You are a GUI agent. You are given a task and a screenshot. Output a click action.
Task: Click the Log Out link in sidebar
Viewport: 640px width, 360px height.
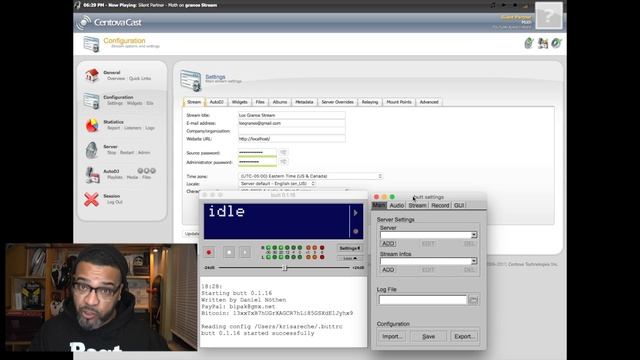115,202
